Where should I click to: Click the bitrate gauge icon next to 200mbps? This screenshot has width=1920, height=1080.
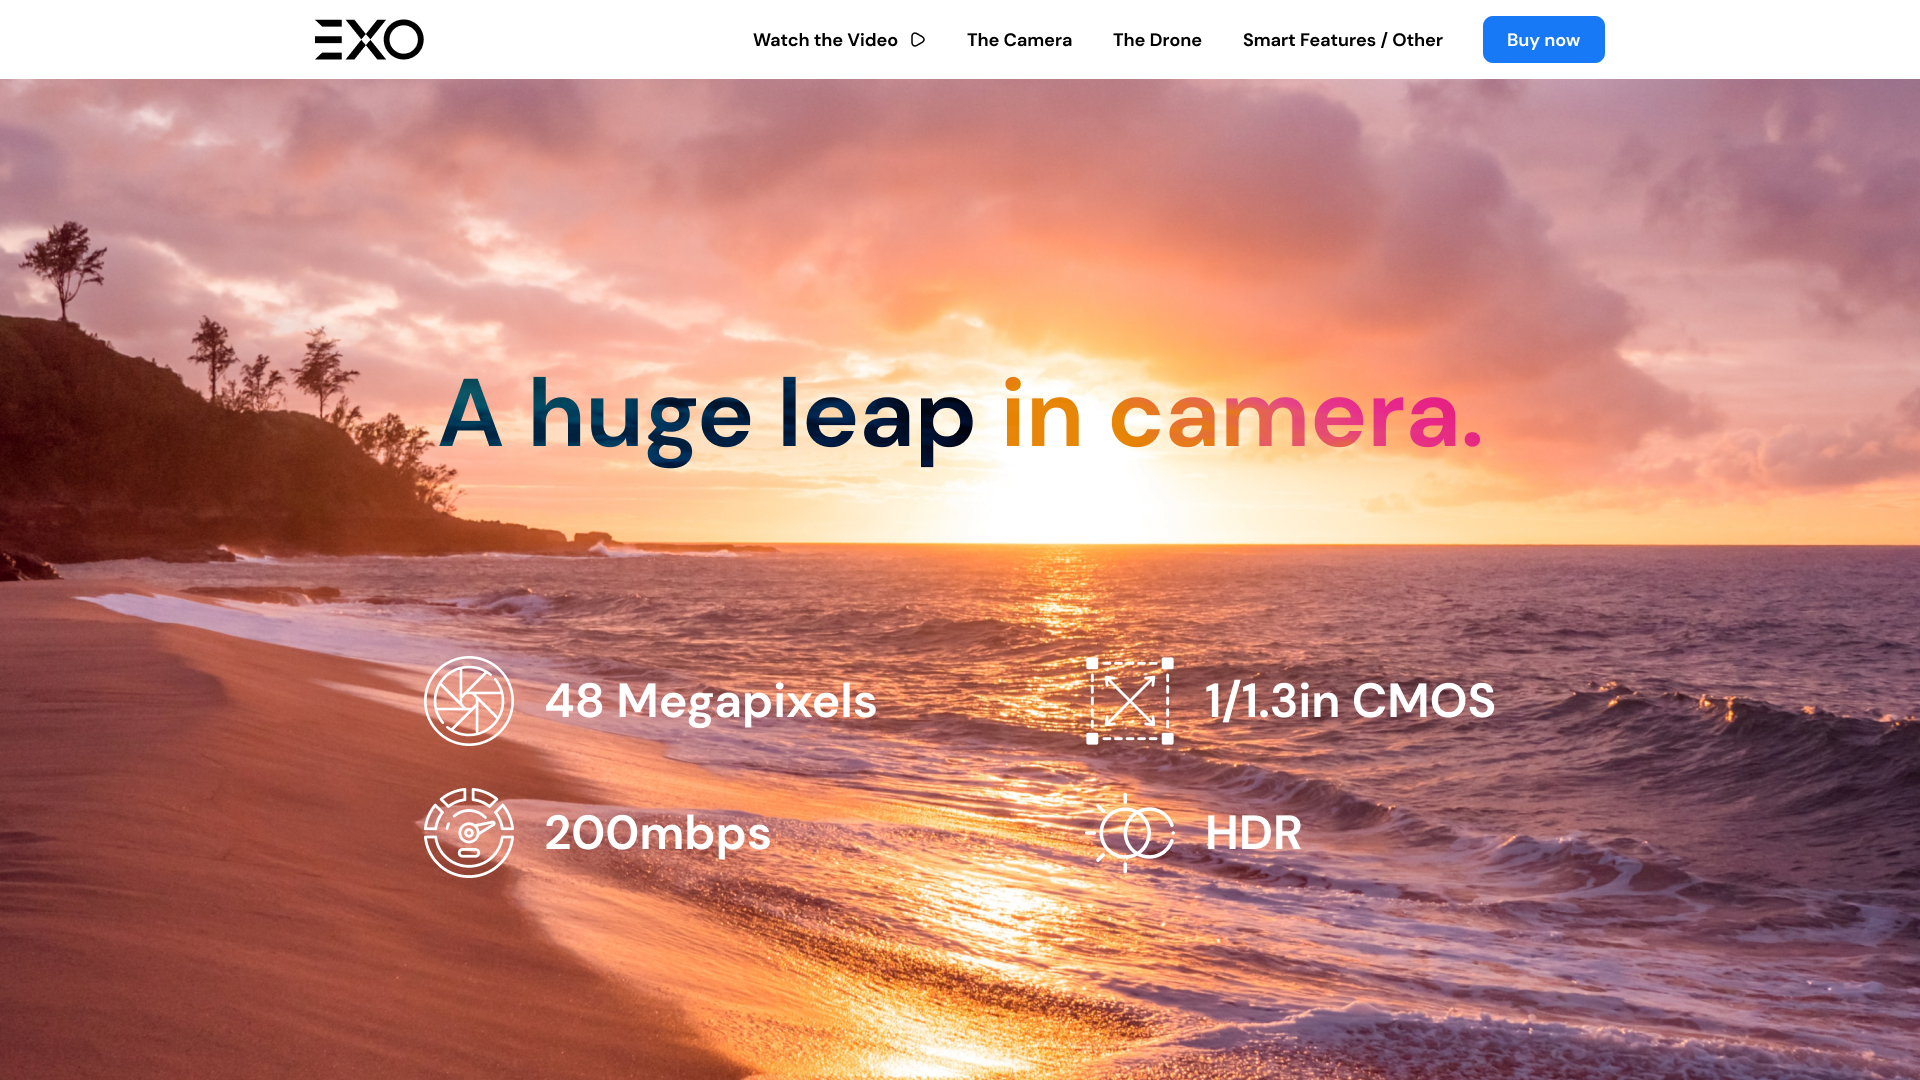tap(469, 833)
